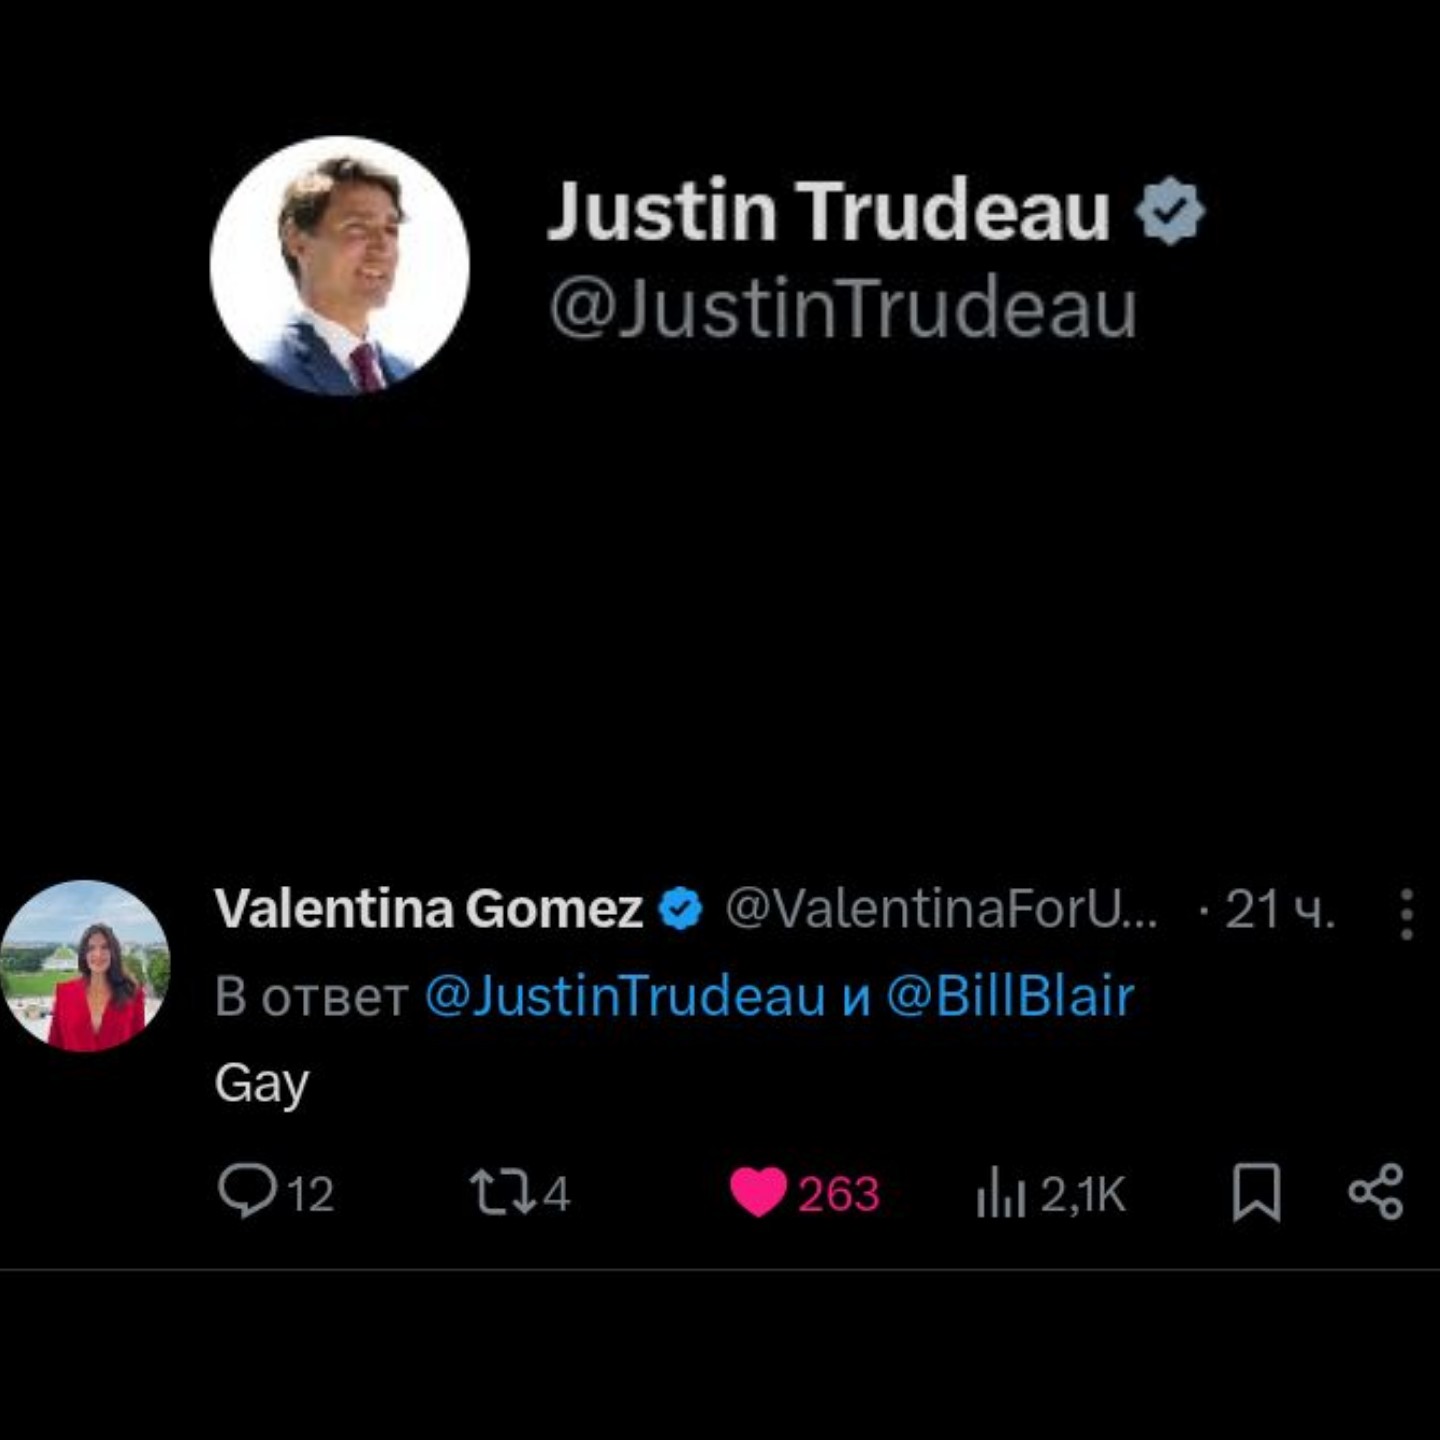The image size is (1440, 1440).
Task: Open the @ValentinaForU... handle link
Action: coord(941,909)
